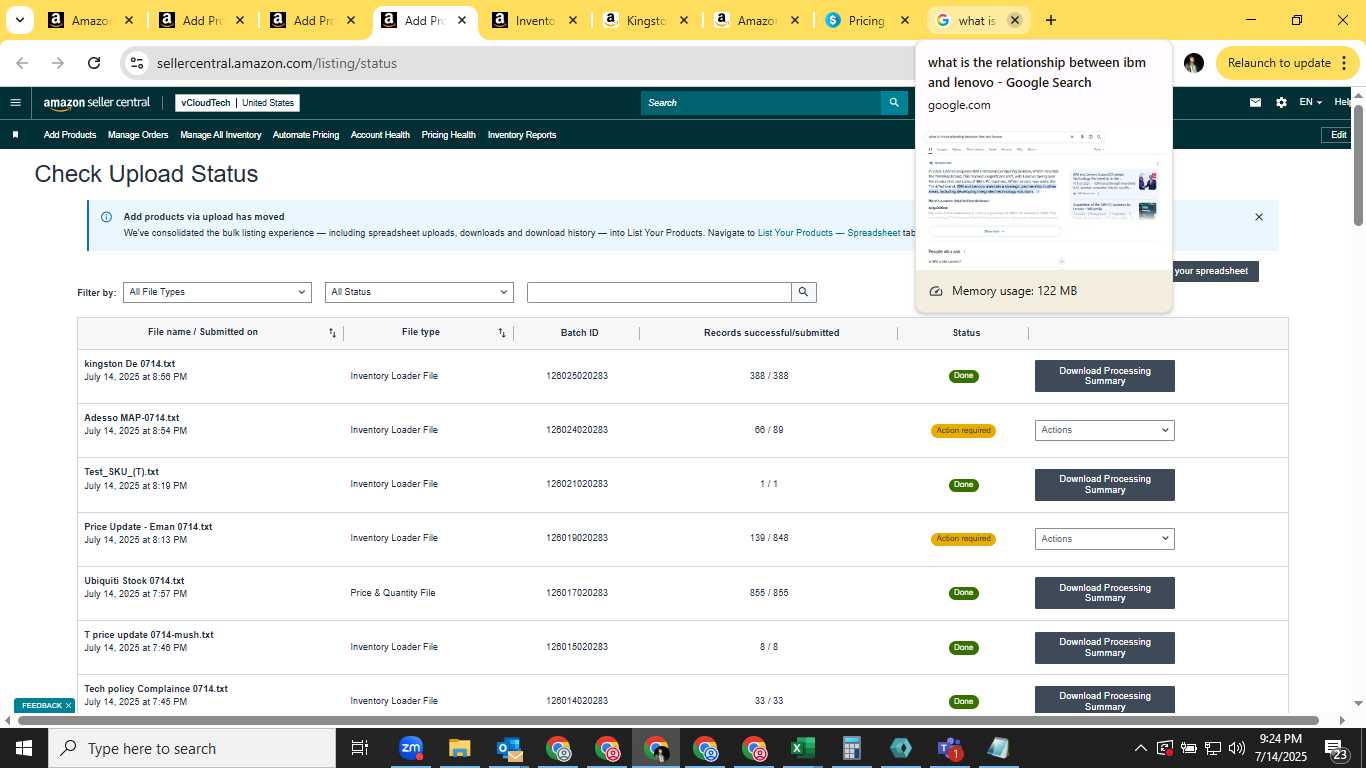Viewport: 1366px width, 768px height.
Task: Click the horizontal page scrollbar
Action: (x=668, y=720)
